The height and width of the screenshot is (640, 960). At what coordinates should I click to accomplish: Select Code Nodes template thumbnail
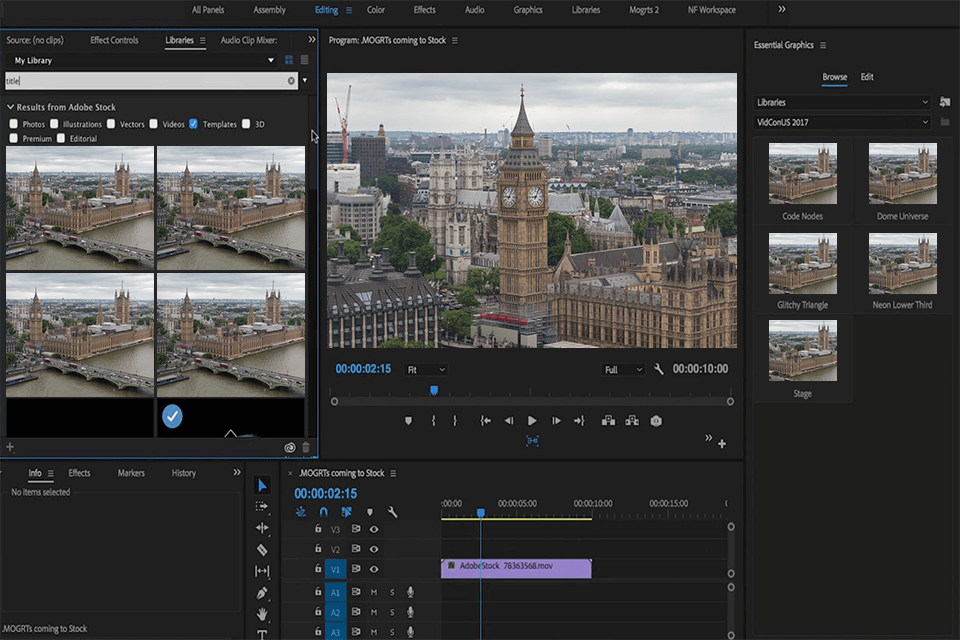(803, 173)
